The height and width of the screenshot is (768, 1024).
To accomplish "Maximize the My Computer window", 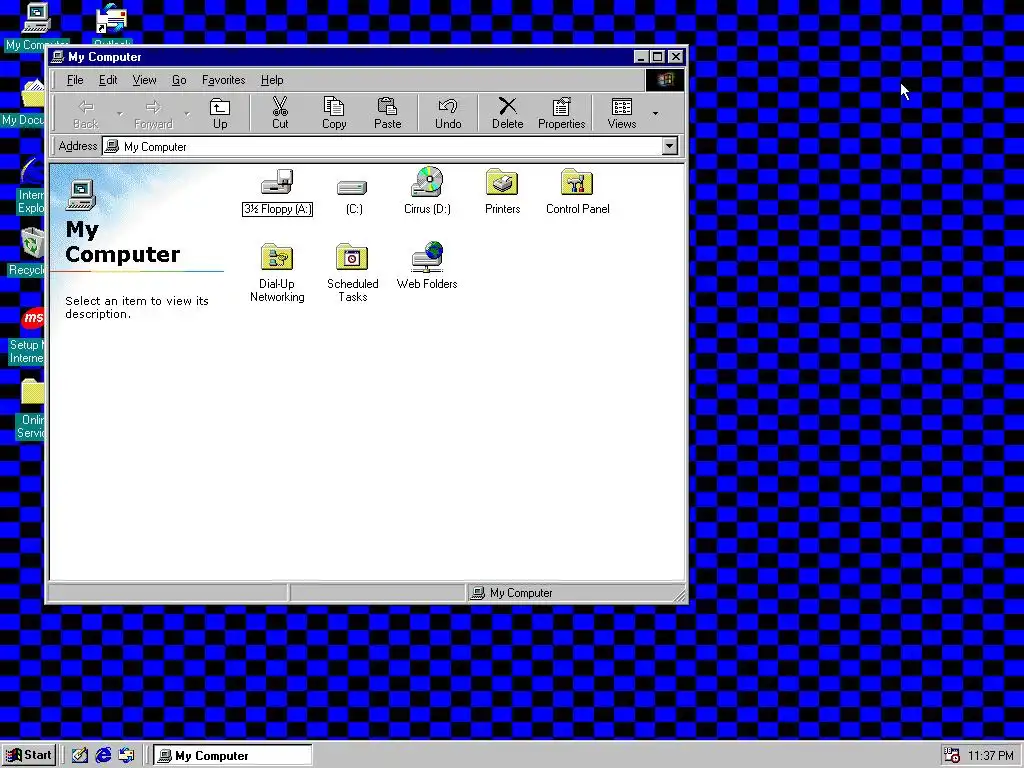I will (658, 57).
